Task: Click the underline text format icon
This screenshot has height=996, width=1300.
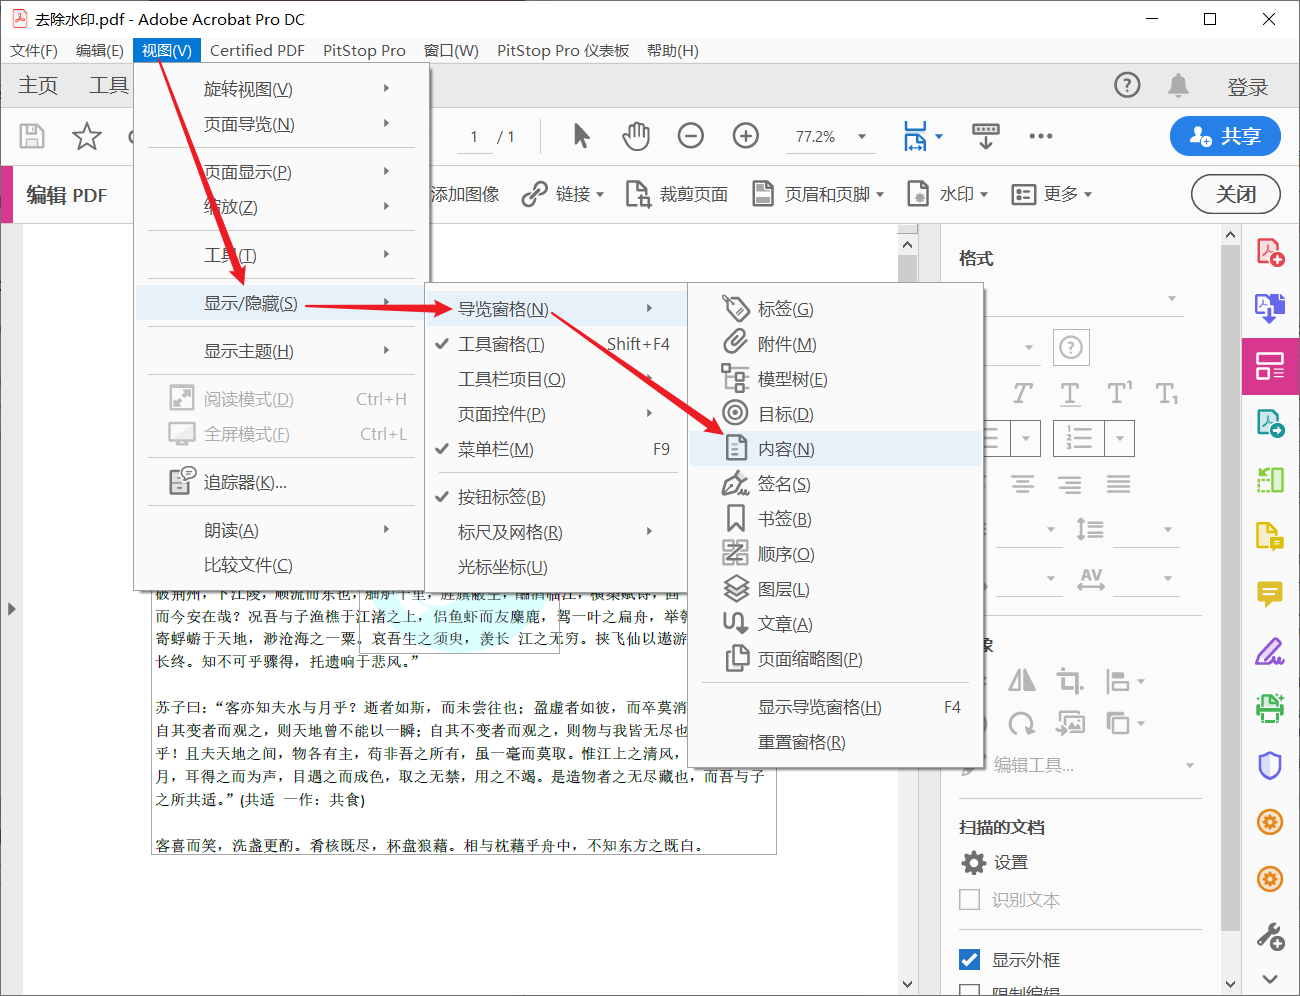Action: [x=1070, y=394]
